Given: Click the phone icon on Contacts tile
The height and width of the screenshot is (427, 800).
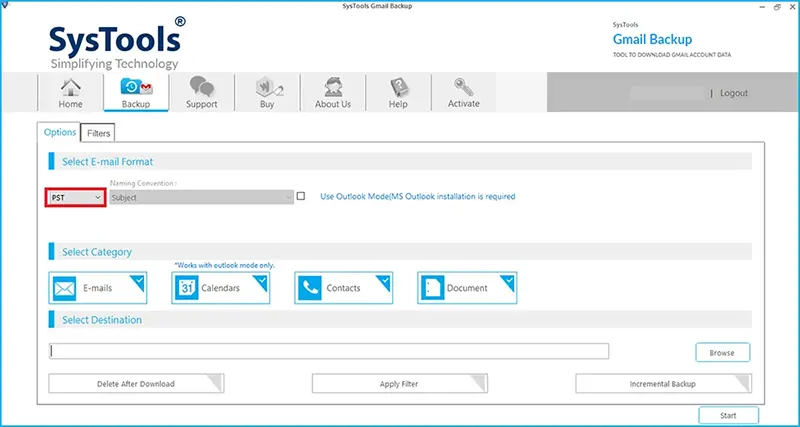Looking at the screenshot, I should (310, 289).
